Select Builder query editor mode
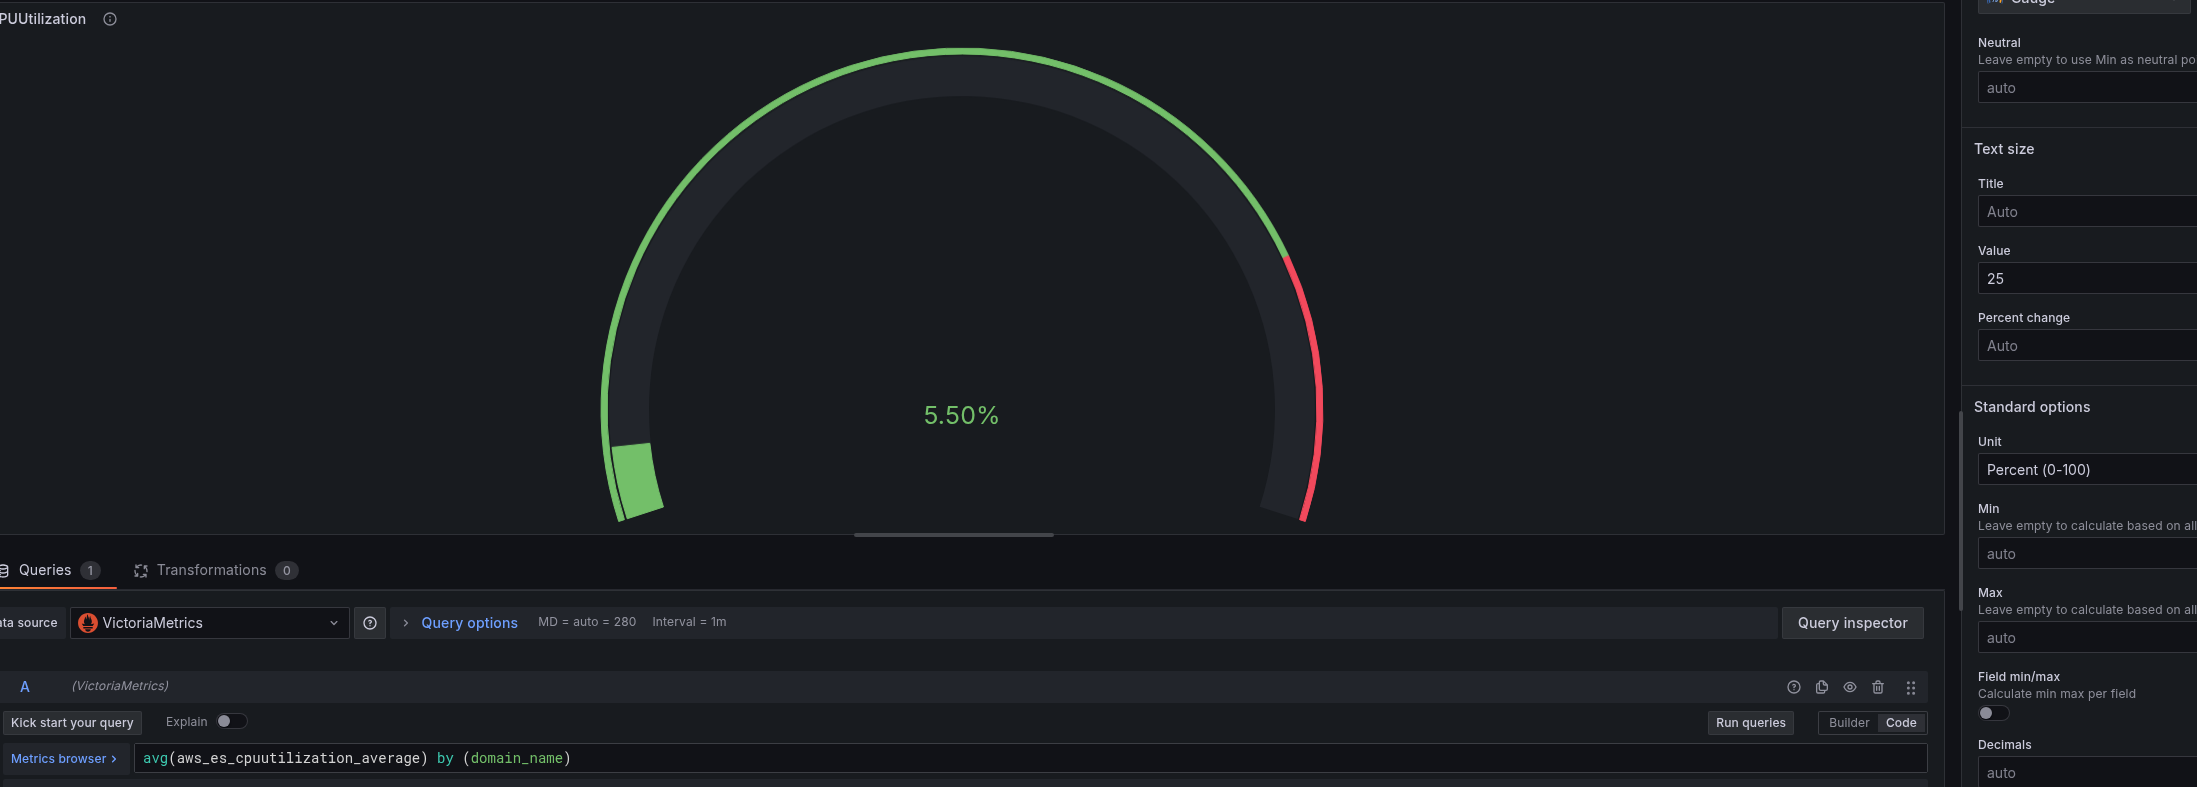This screenshot has width=2197, height=787. click(x=1848, y=723)
